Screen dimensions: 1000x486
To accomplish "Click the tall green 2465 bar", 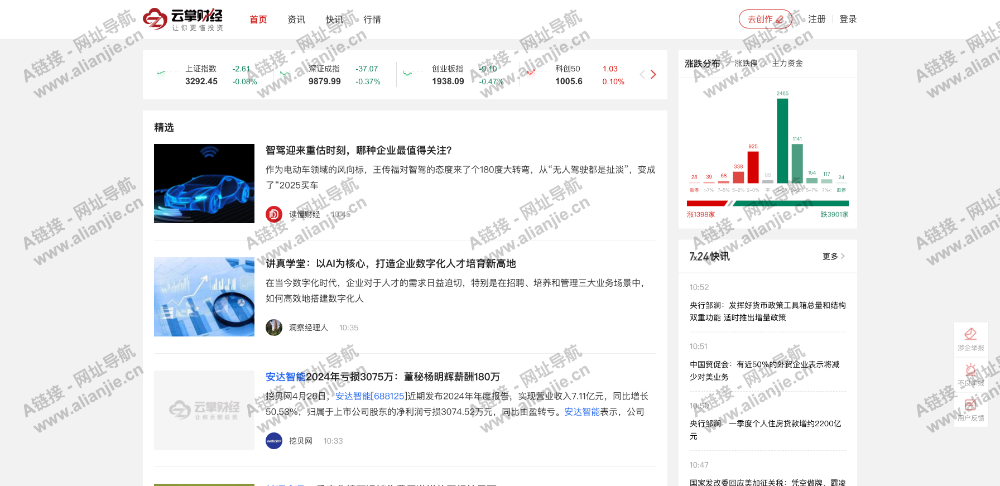I will click(x=783, y=140).
